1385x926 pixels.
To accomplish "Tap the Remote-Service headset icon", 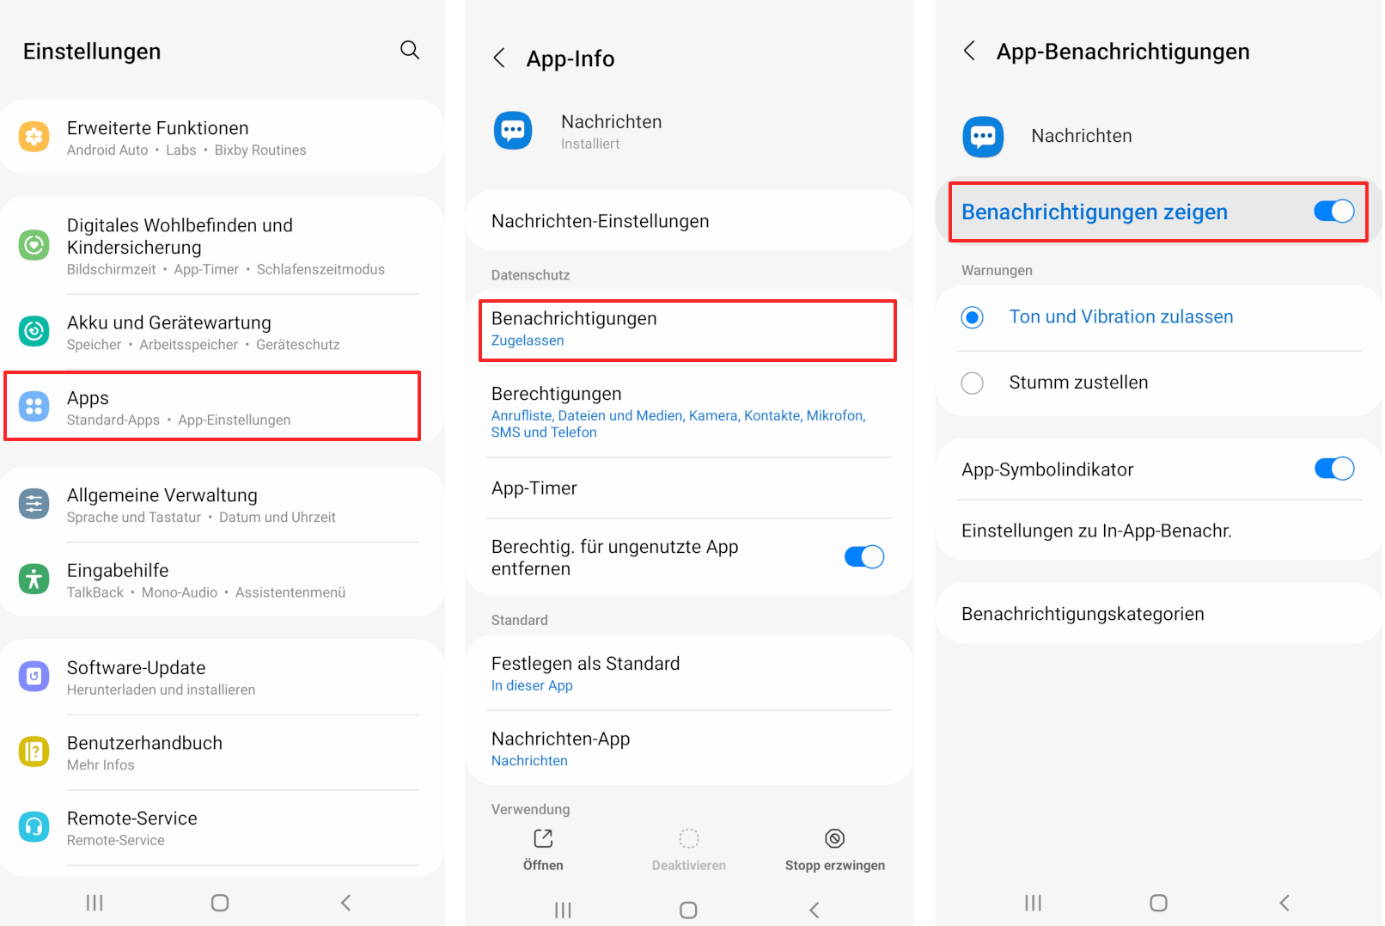I will [x=34, y=827].
